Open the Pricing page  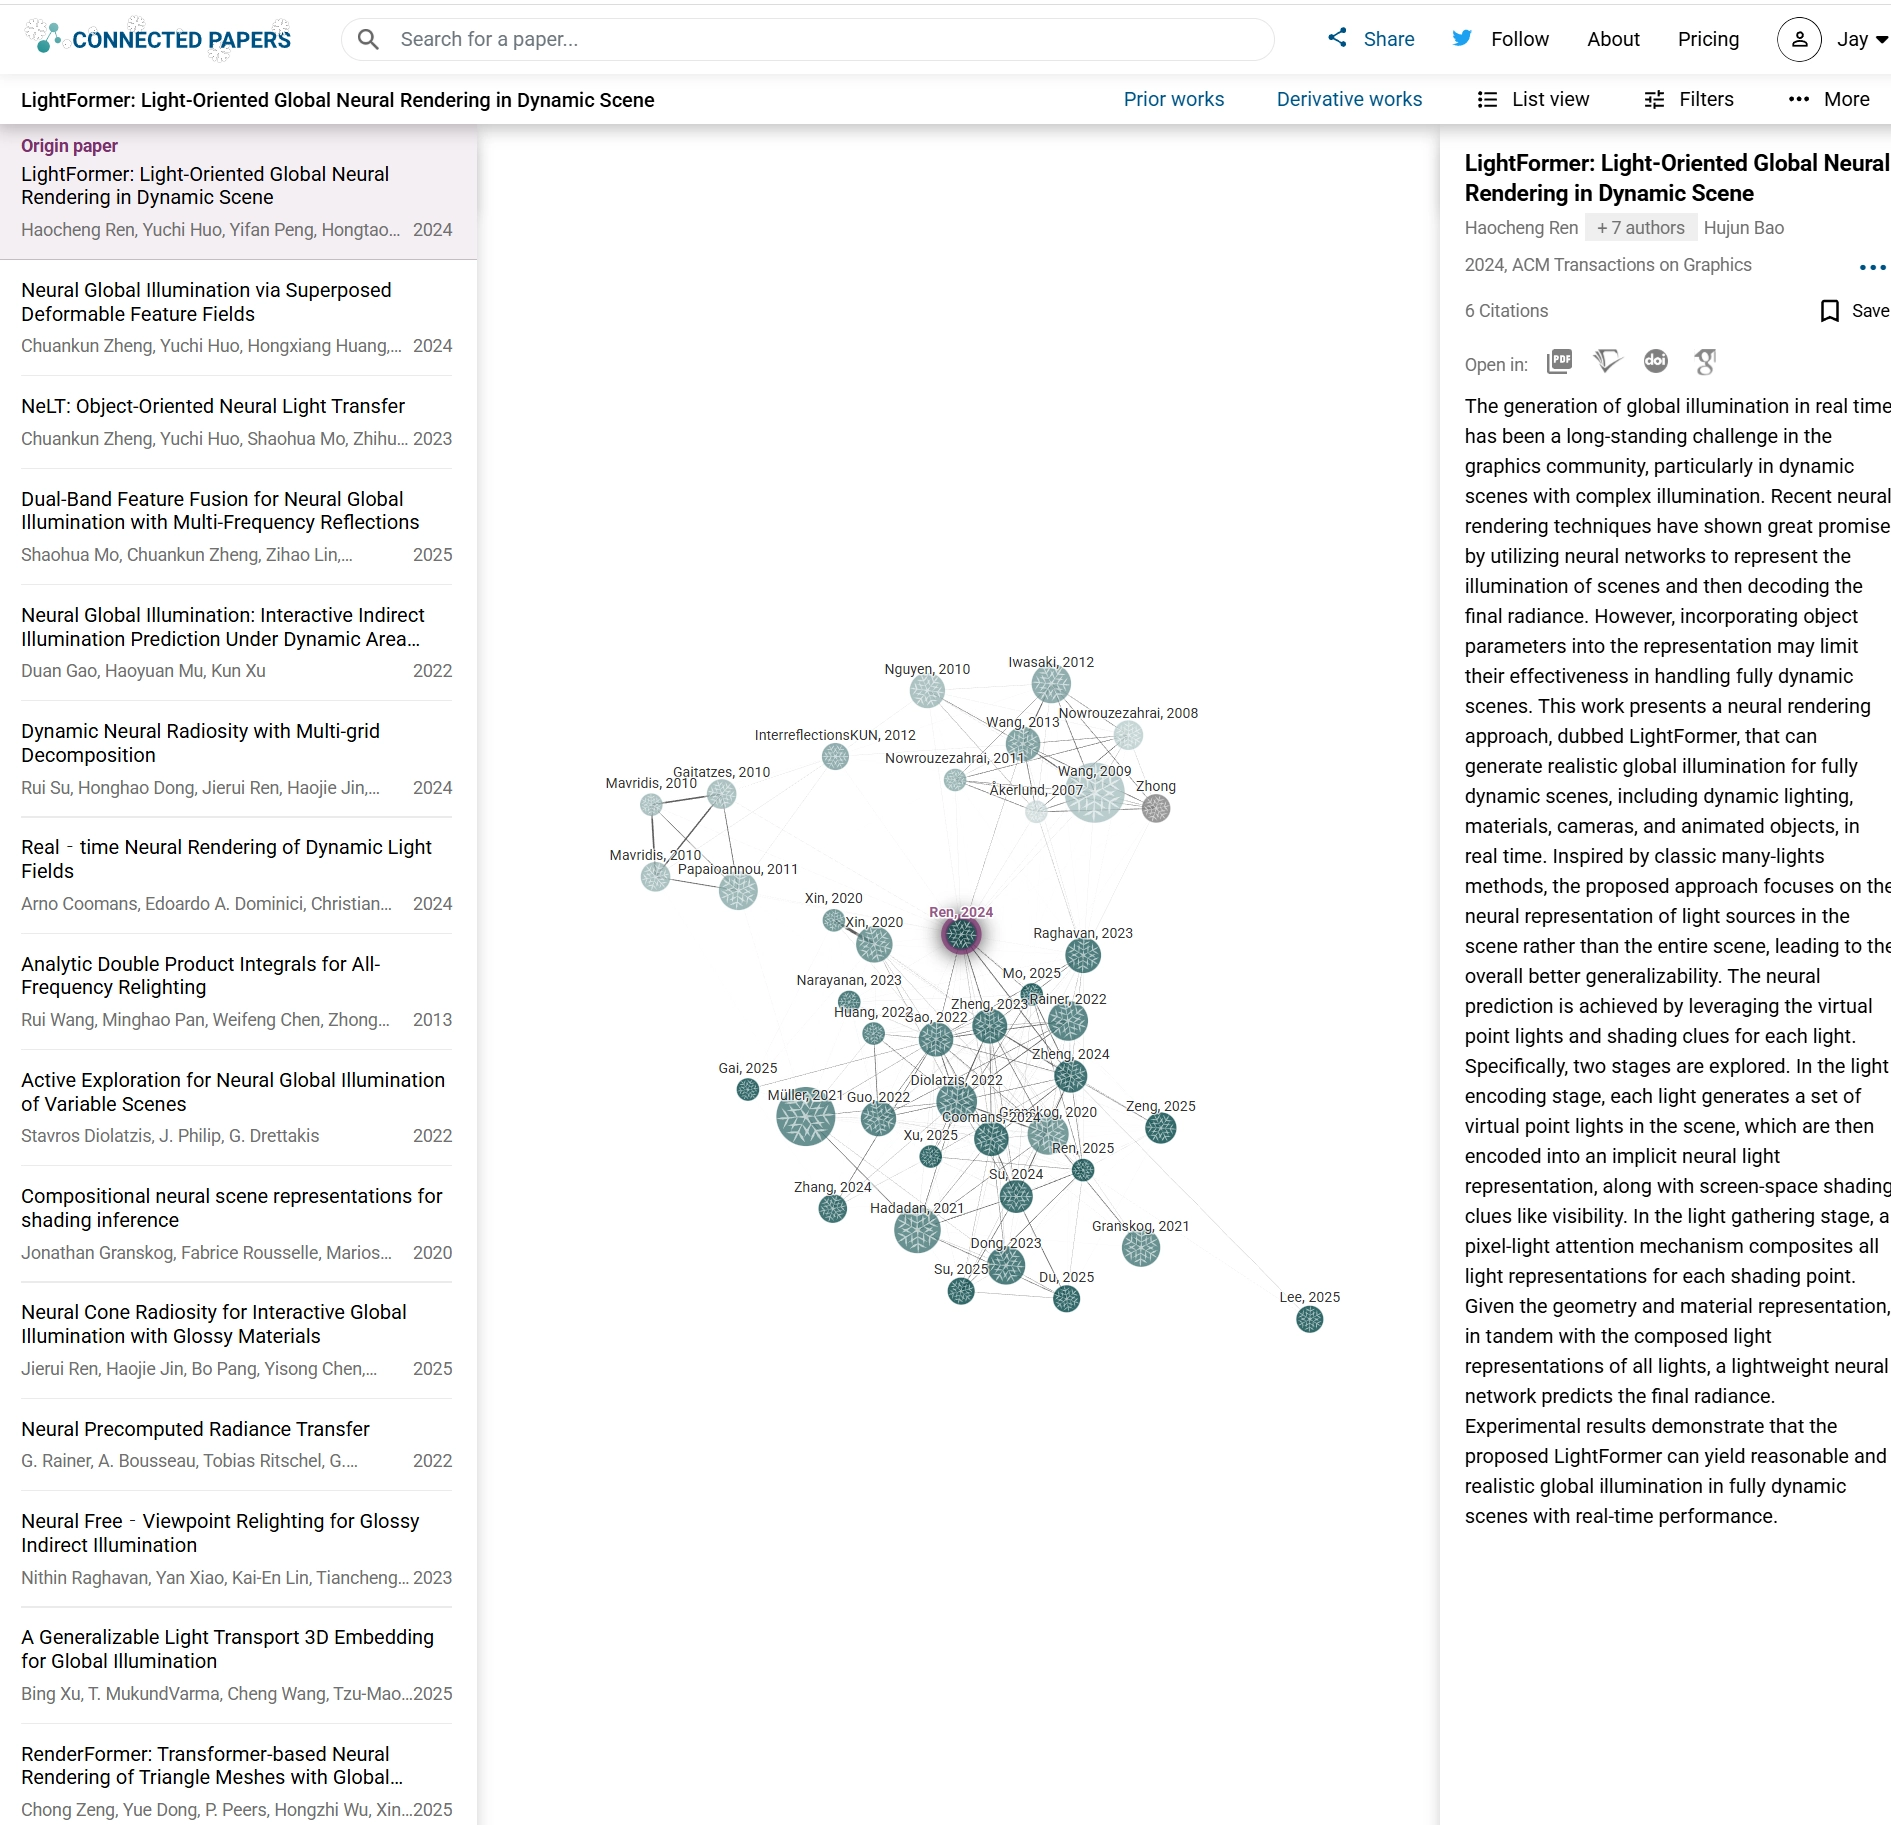pos(1708,39)
